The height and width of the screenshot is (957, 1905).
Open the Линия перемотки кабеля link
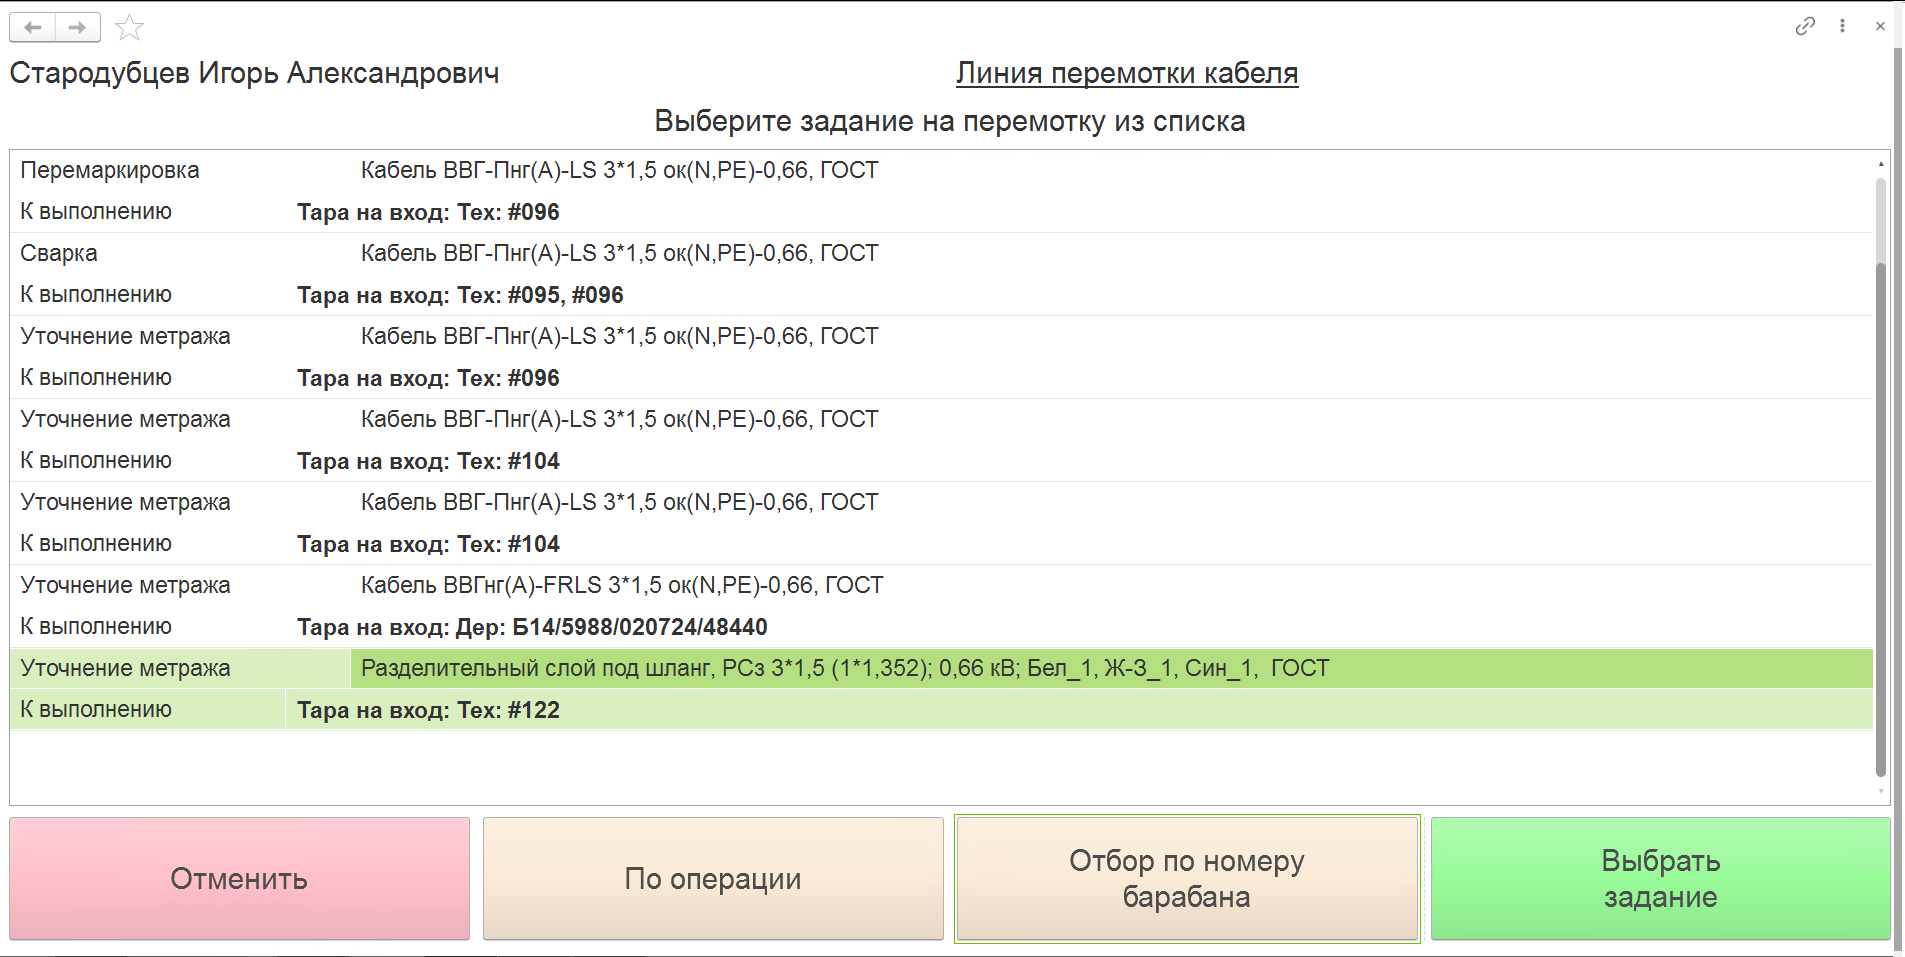click(x=1127, y=73)
